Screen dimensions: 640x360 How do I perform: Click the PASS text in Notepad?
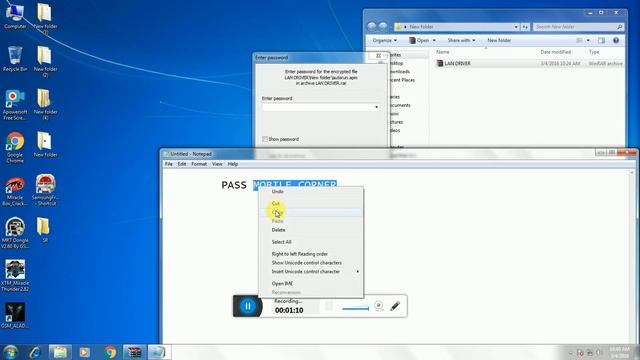click(234, 185)
